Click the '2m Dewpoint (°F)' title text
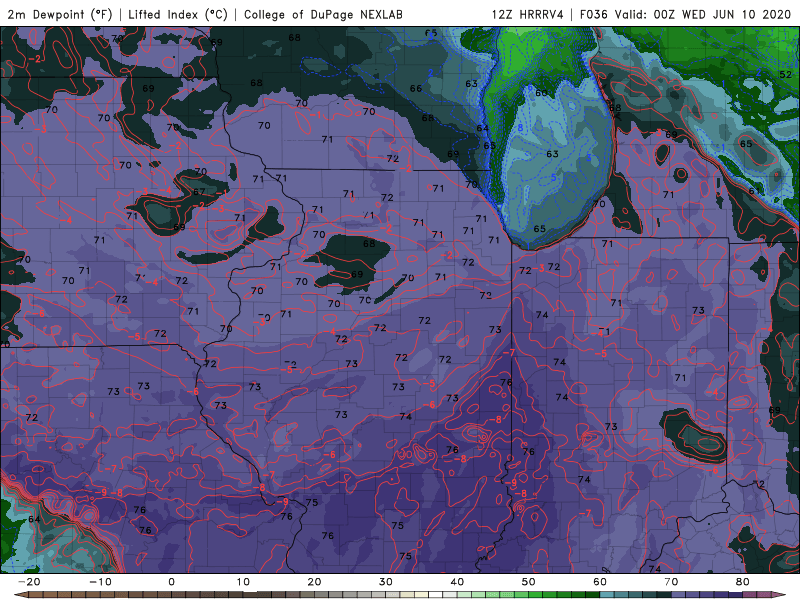Viewport: 800px width, 600px height. (60, 14)
